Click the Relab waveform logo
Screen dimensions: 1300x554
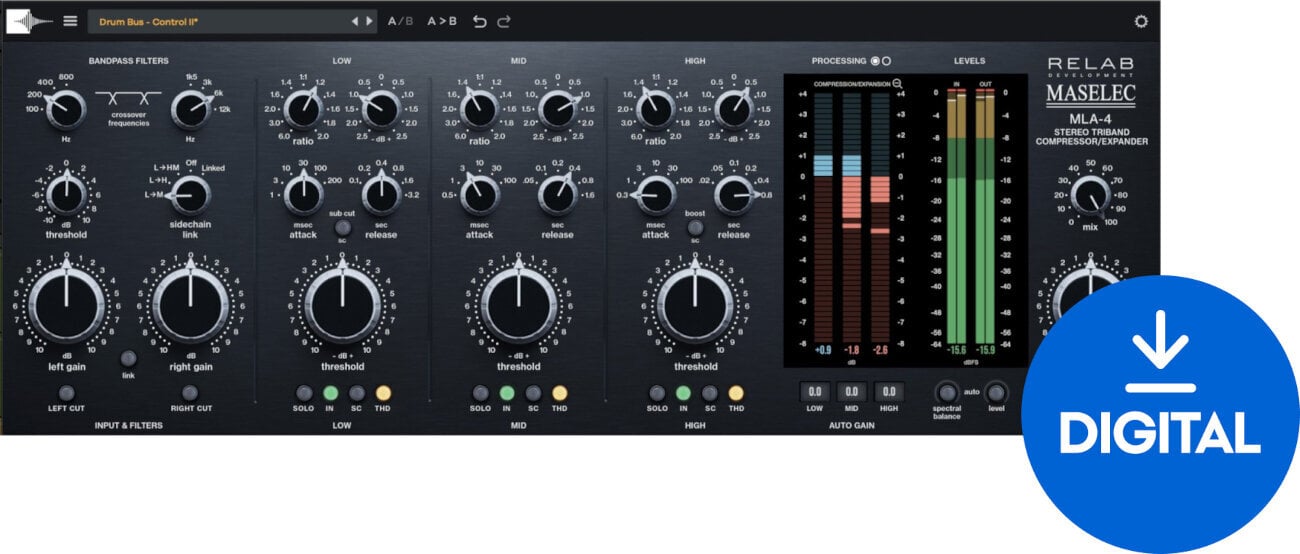pyautogui.click(x=30, y=21)
